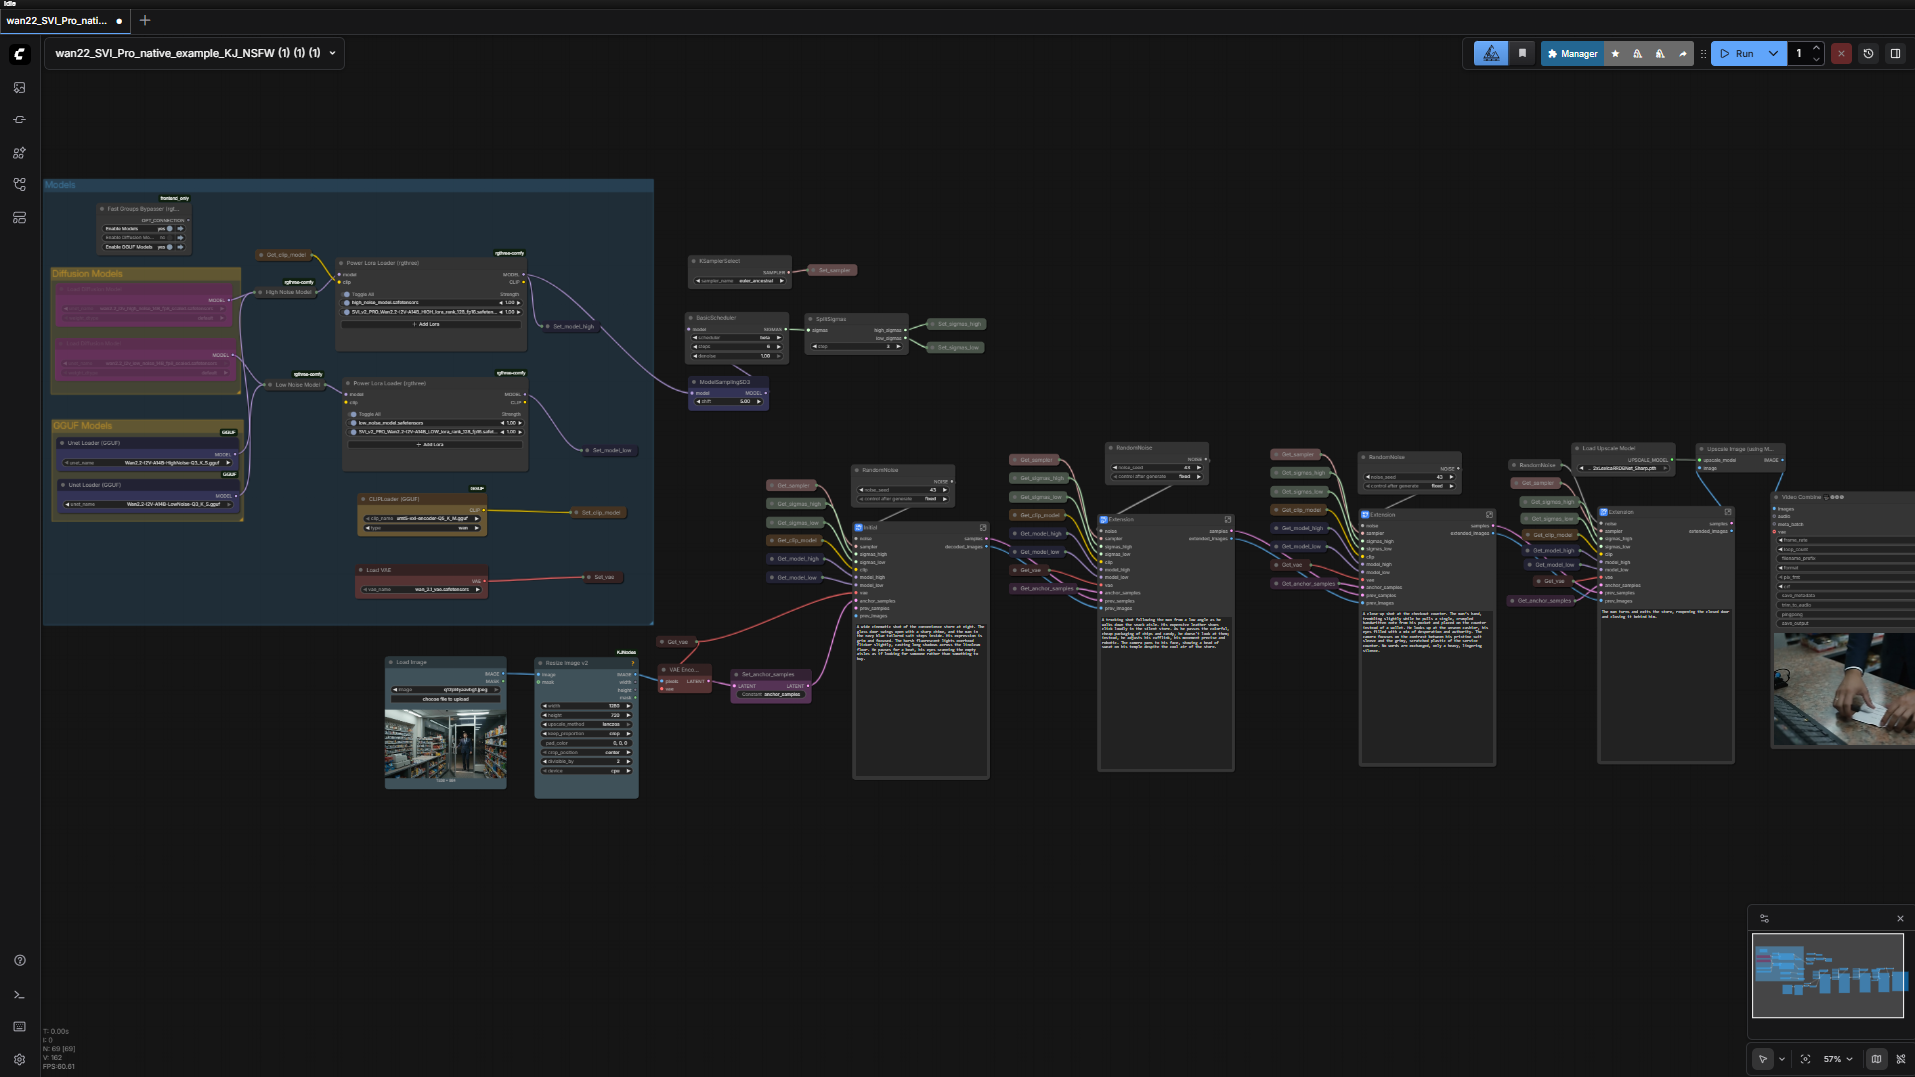Expand the Run button dropdown arrow

point(1773,54)
